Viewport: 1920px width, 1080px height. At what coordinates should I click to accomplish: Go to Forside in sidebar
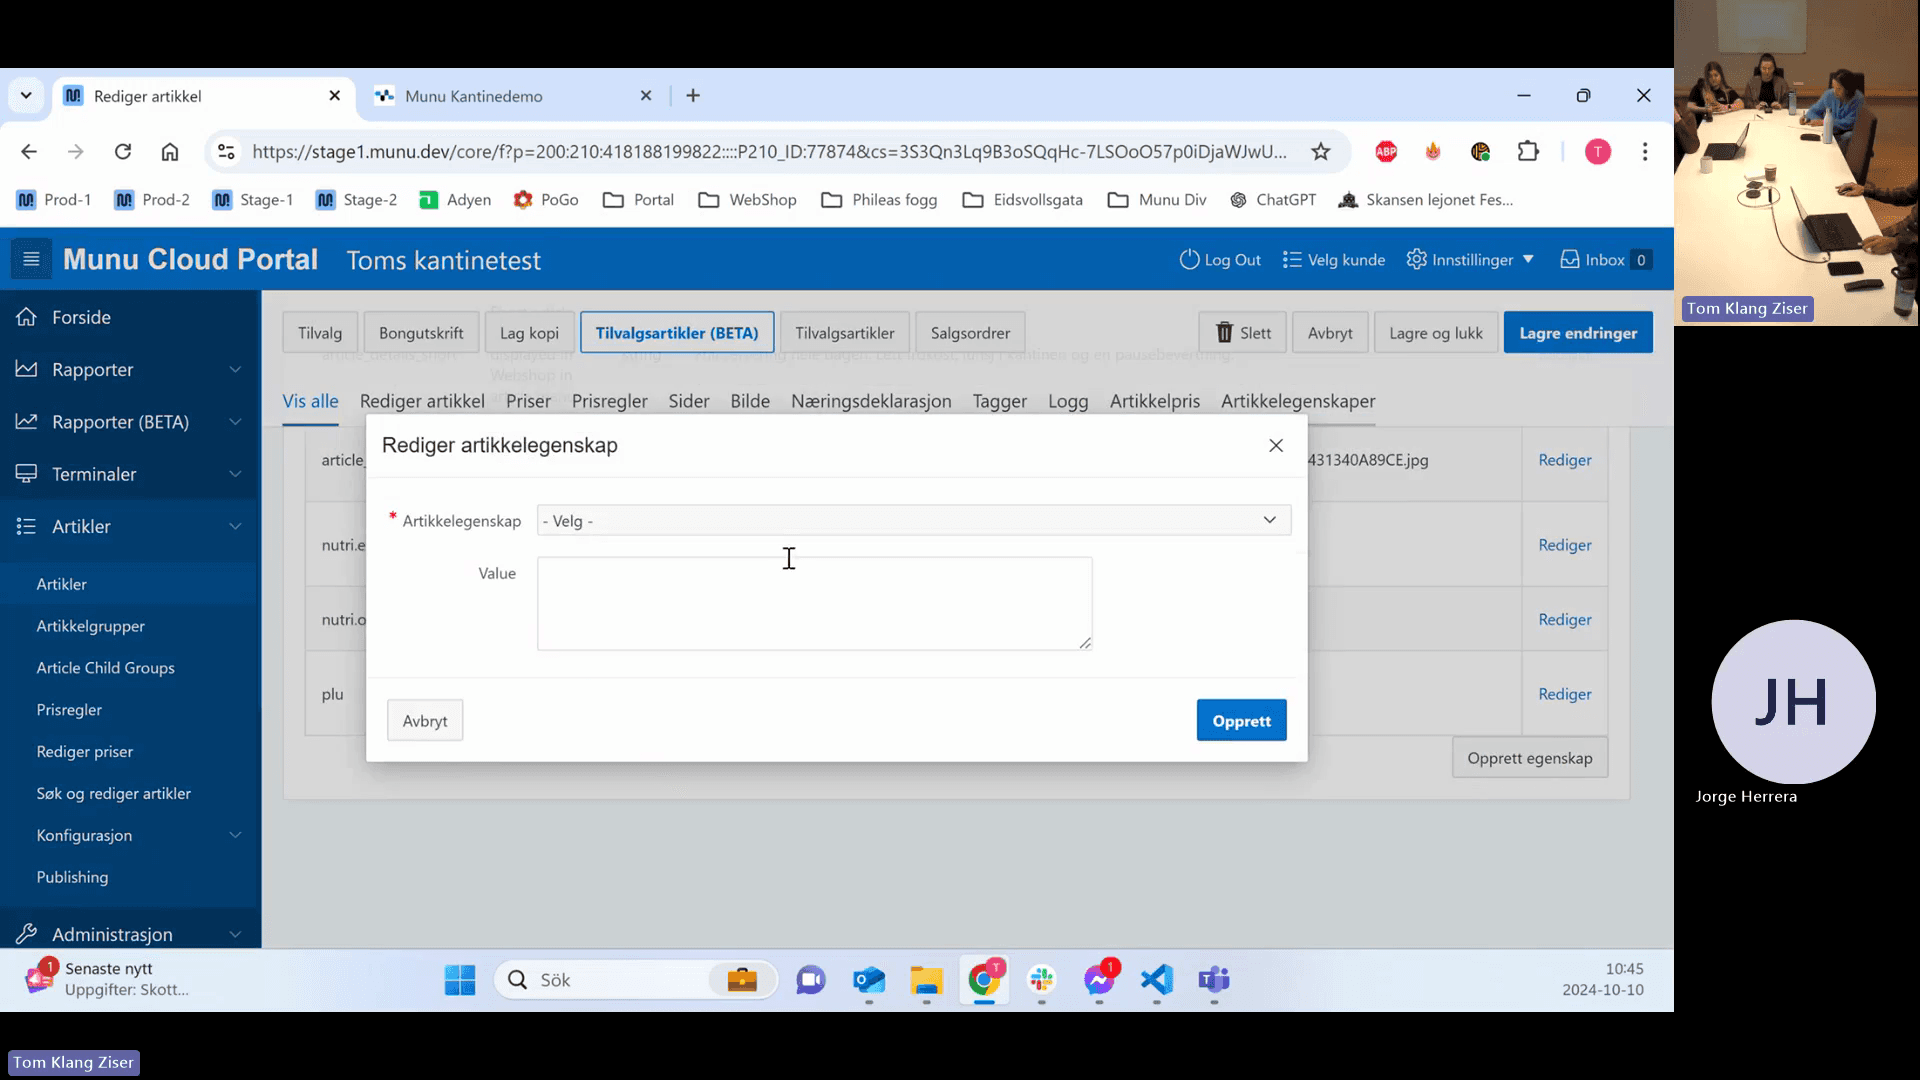point(81,318)
